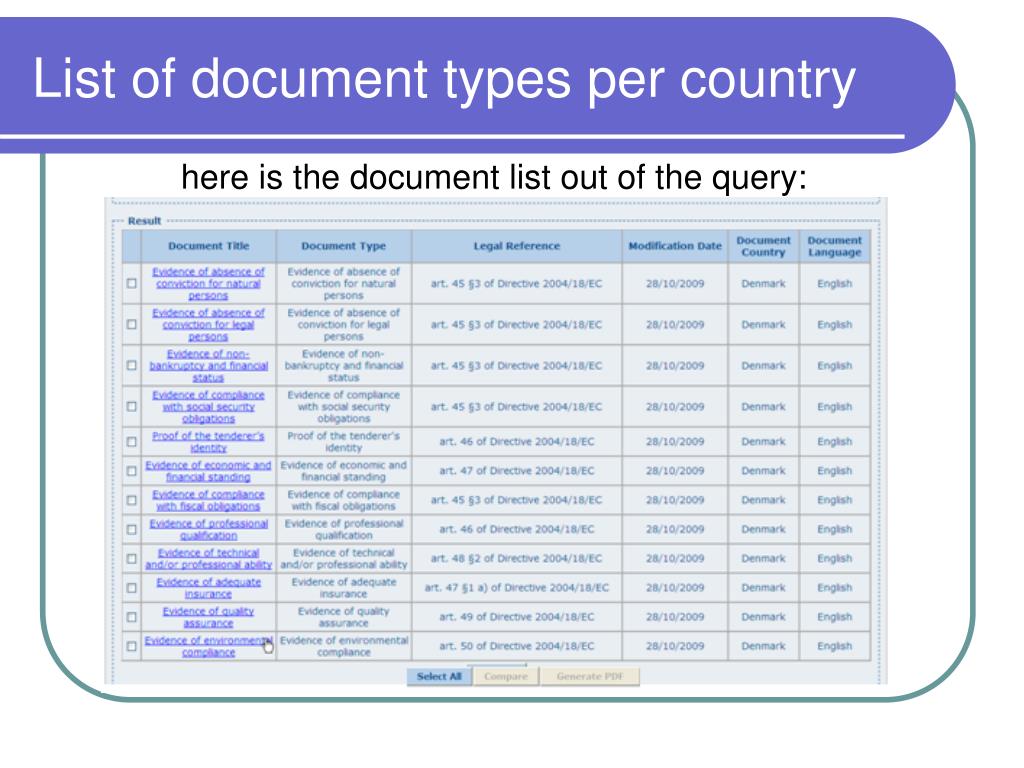Click 'art. 49 of Directive 2004/18/EC' cell
Screen dimensions: 1024x768
pyautogui.click(x=517, y=616)
